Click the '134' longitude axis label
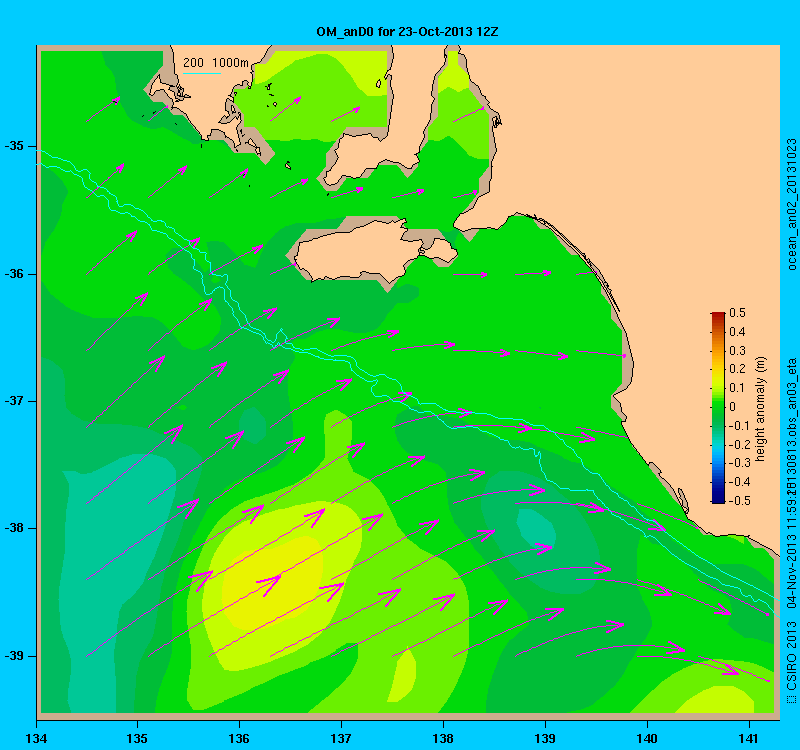The width and height of the screenshot is (800, 750). tap(36, 738)
